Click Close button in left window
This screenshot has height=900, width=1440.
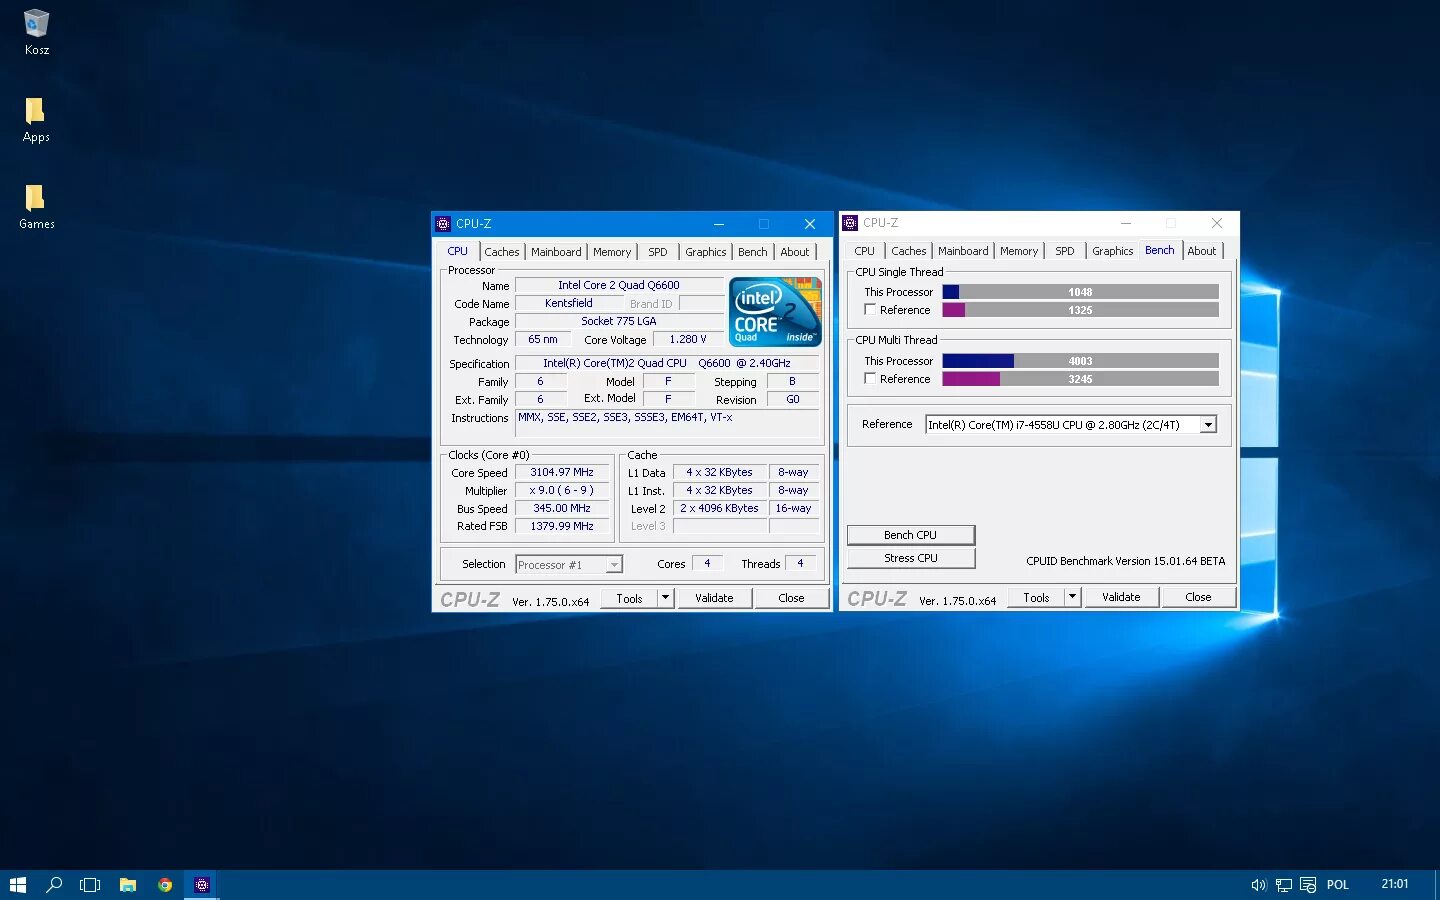tap(791, 598)
